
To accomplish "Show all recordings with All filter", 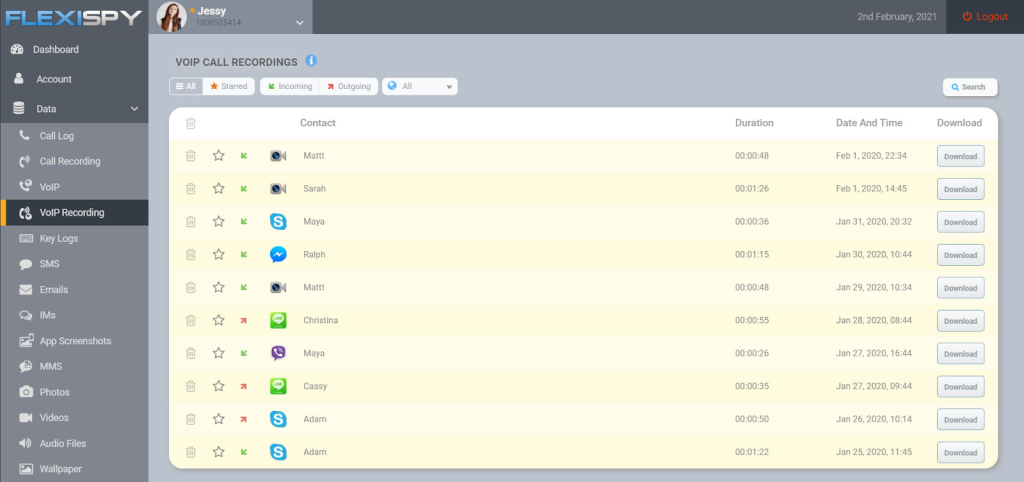I will click(x=186, y=86).
